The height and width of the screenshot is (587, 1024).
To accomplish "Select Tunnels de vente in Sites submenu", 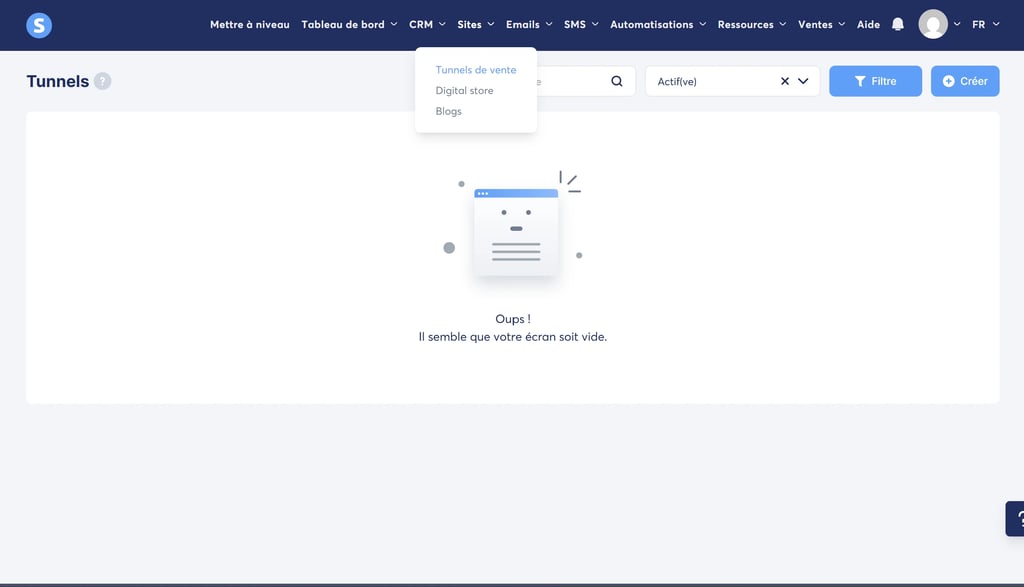I will [475, 70].
